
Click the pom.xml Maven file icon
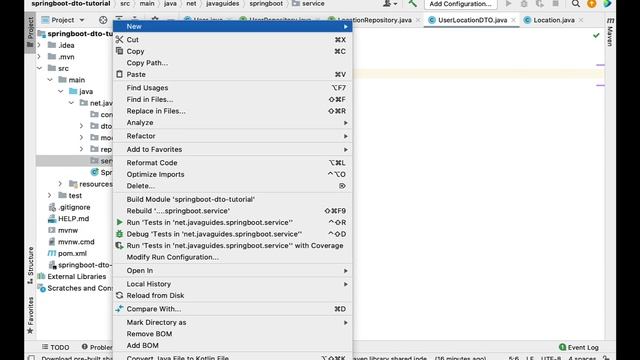[x=52, y=253]
